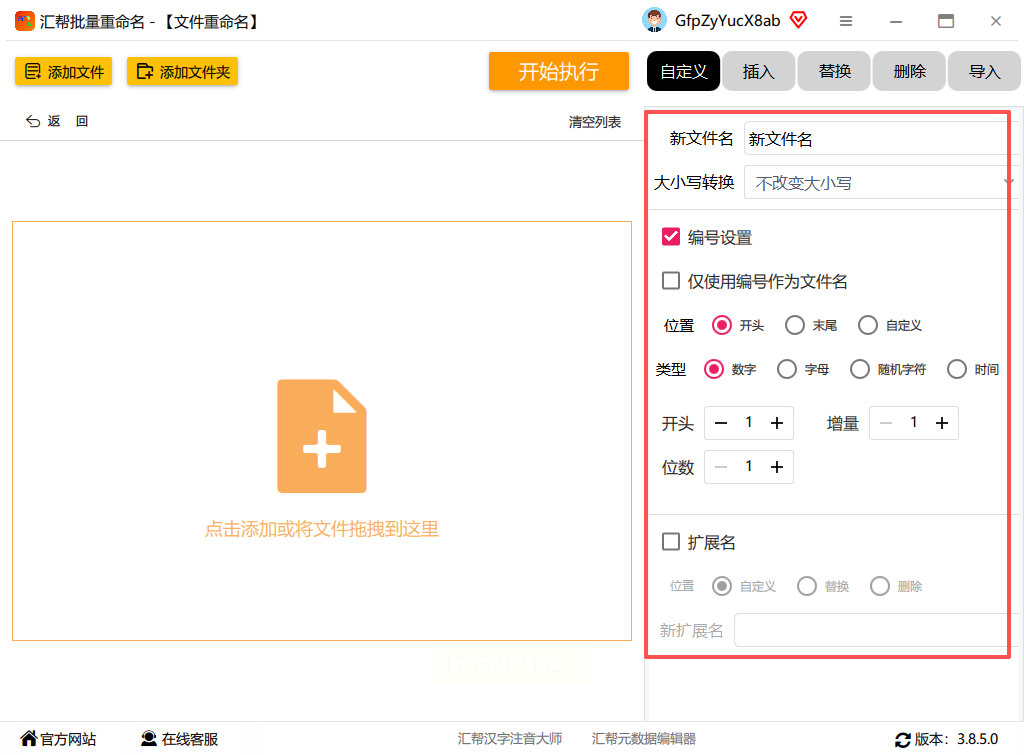Click the app logo in title bar
Viewport: 1024px width, 755px height.
click(25, 22)
